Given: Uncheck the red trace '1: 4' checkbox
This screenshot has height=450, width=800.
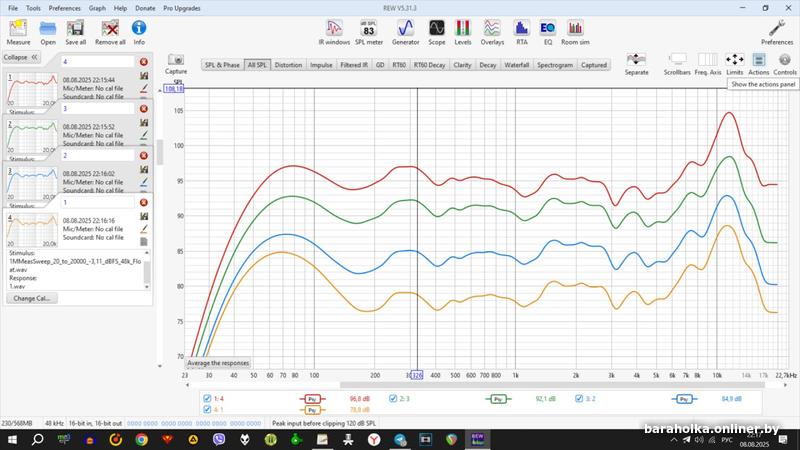Looking at the screenshot, I should point(207,398).
